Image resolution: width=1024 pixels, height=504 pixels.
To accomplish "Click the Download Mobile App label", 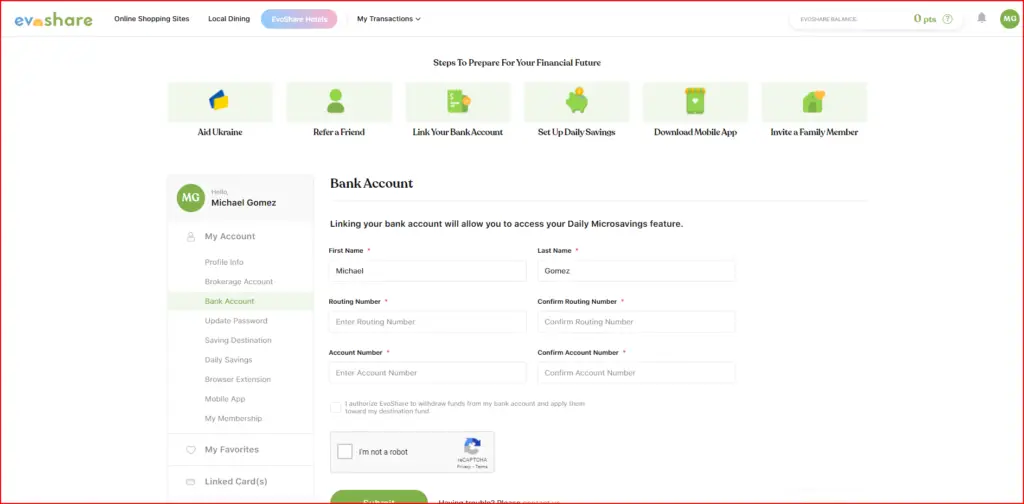I will tap(696, 132).
